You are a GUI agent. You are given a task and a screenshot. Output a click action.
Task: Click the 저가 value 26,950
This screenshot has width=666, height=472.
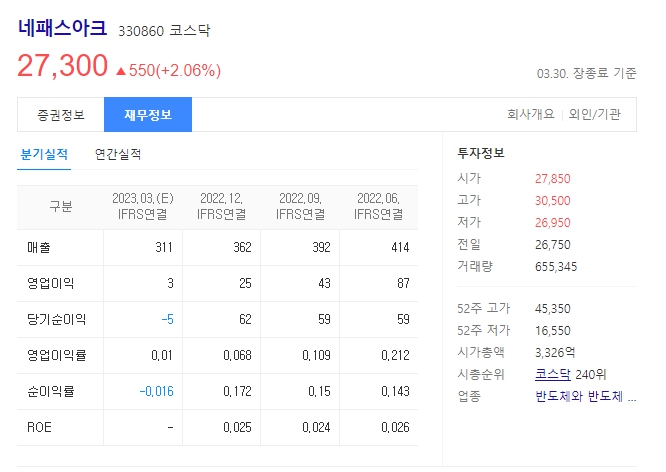coord(553,223)
